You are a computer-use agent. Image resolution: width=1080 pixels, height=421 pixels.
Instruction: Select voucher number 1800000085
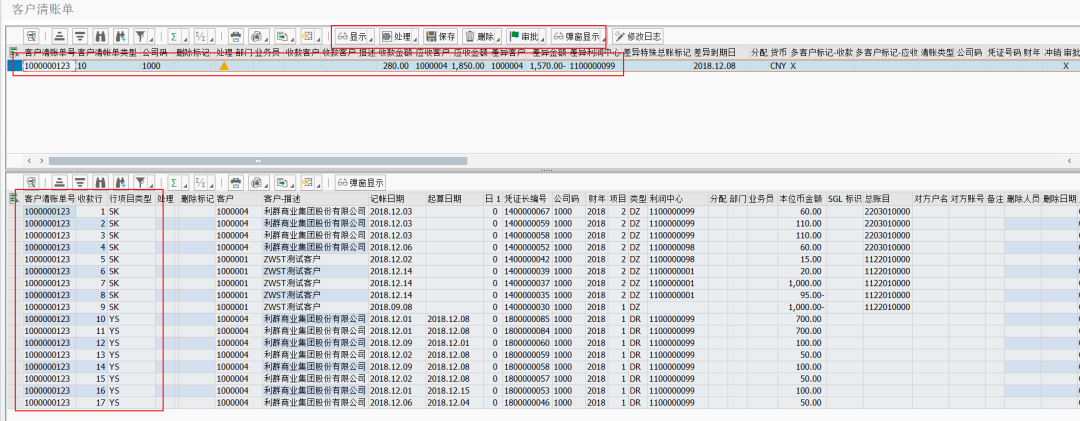click(x=527, y=319)
